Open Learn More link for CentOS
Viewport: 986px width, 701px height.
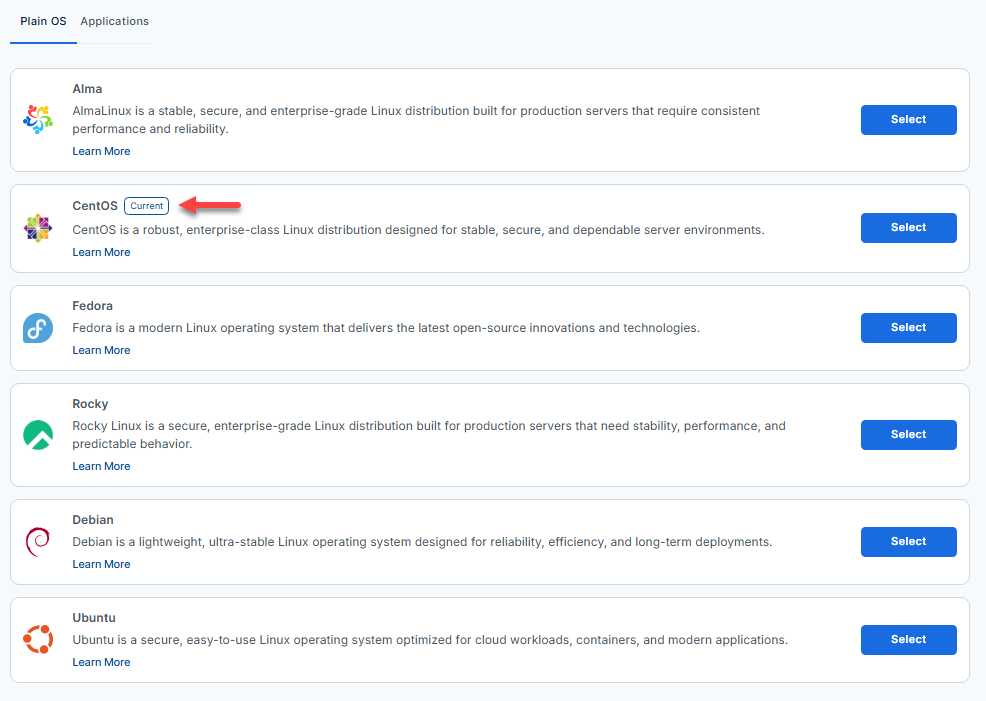point(101,252)
